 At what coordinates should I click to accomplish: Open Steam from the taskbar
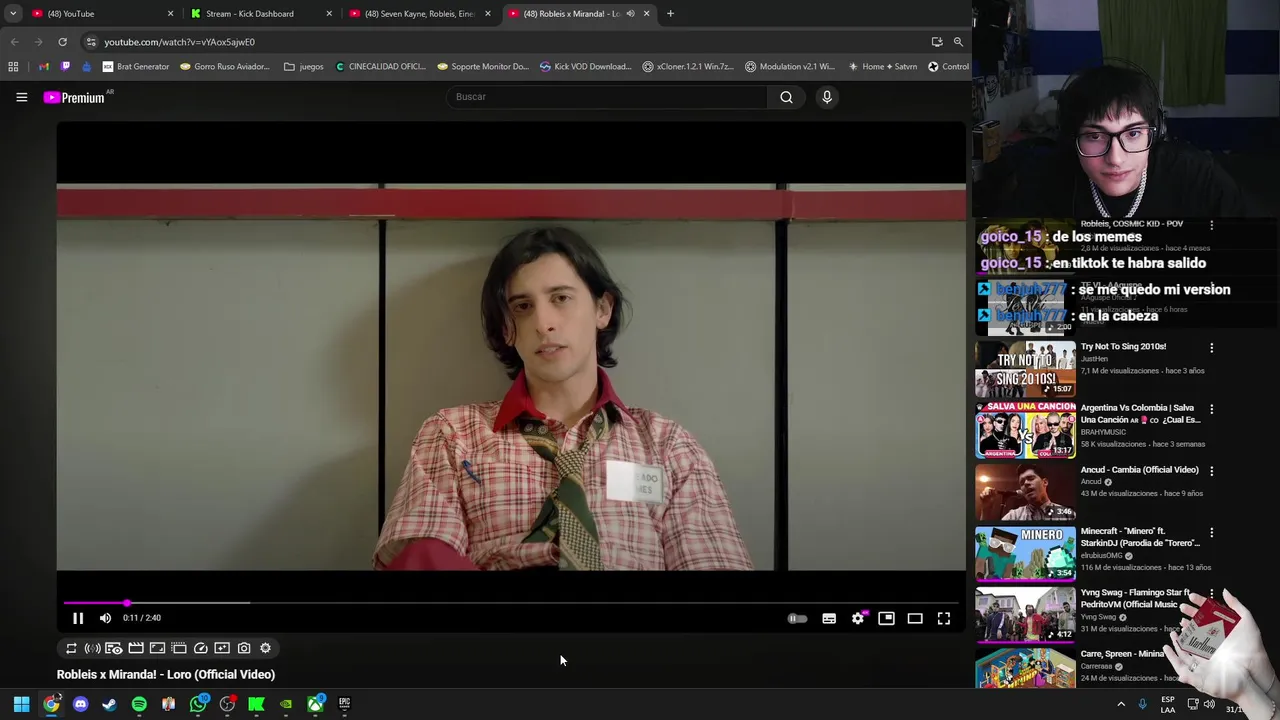(109, 704)
